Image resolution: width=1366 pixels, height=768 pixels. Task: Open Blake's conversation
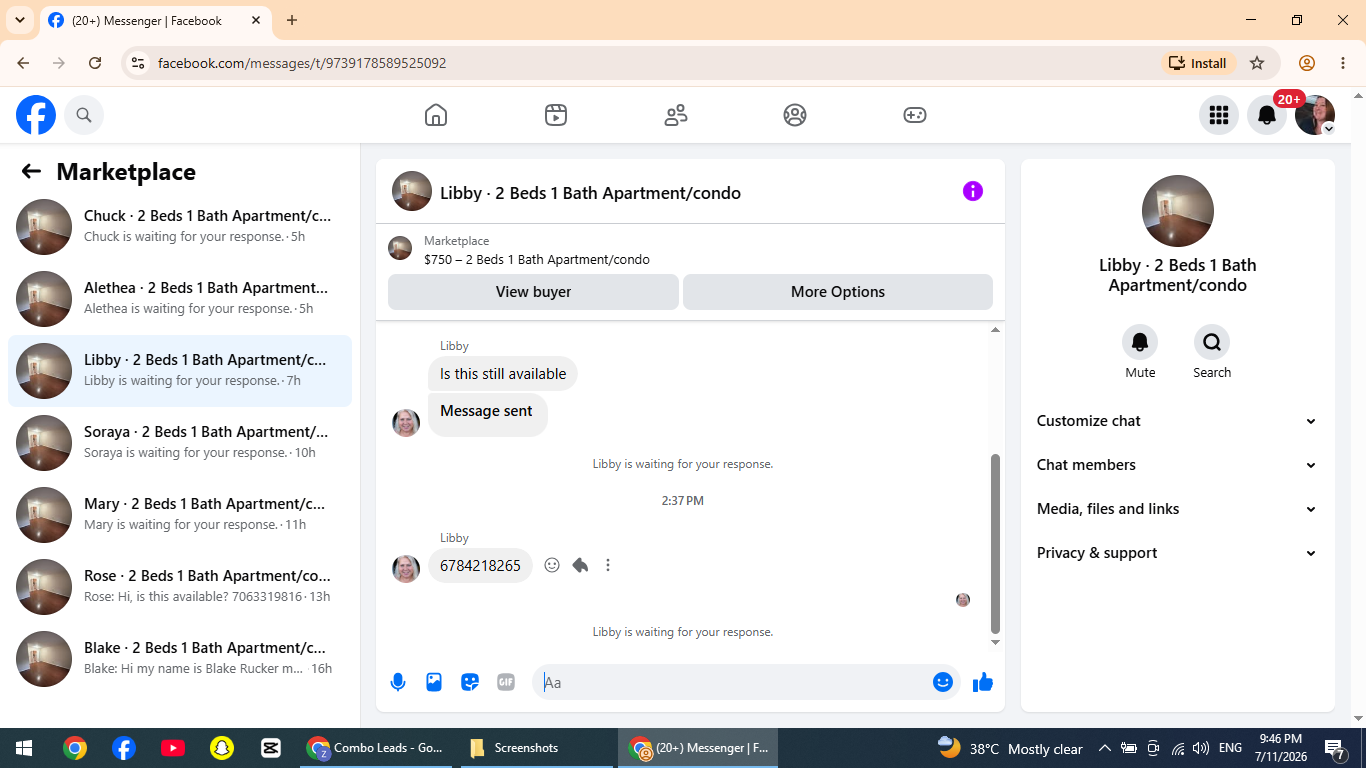pos(180,659)
